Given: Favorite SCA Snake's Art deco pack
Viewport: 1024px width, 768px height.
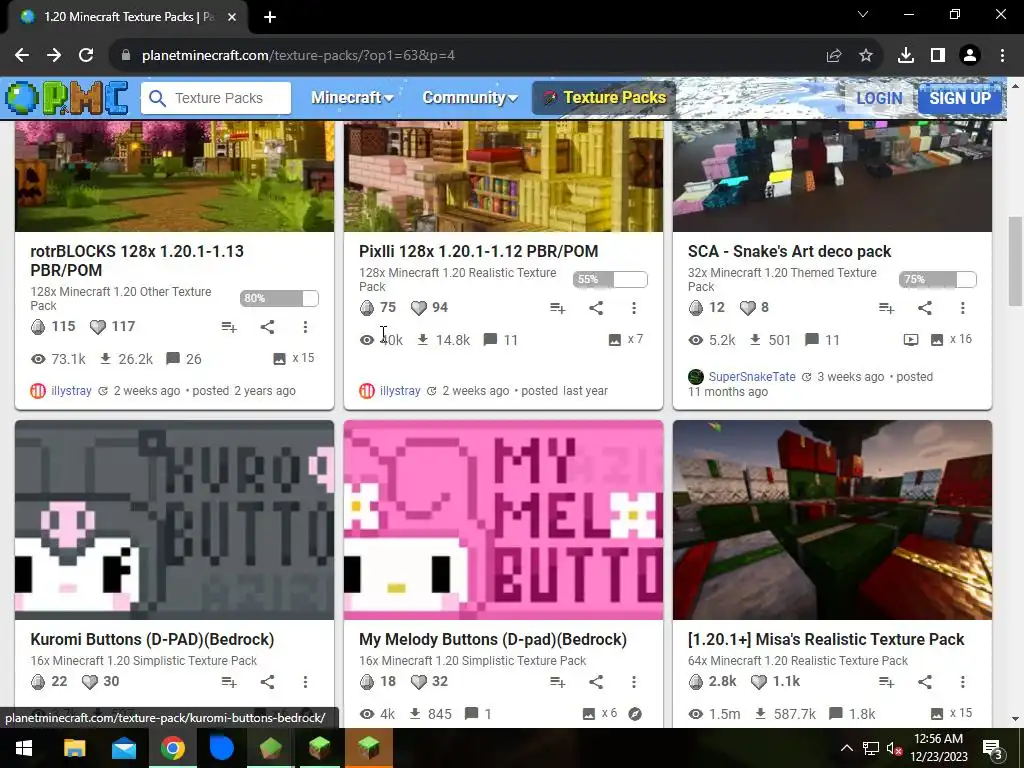Looking at the screenshot, I should [x=748, y=308].
